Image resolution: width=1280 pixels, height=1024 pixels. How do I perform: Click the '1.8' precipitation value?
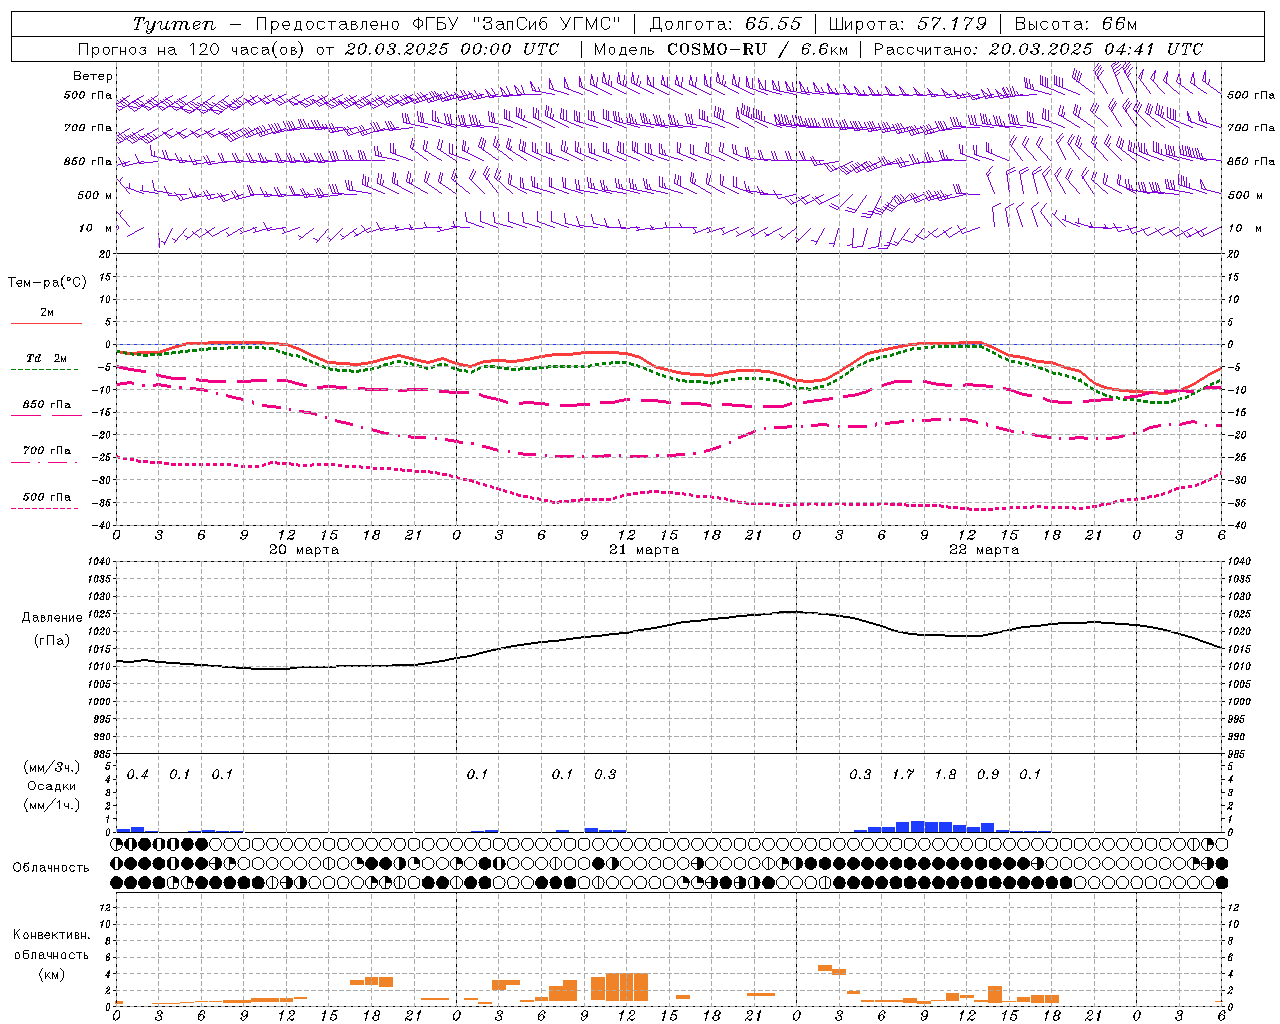(945, 775)
